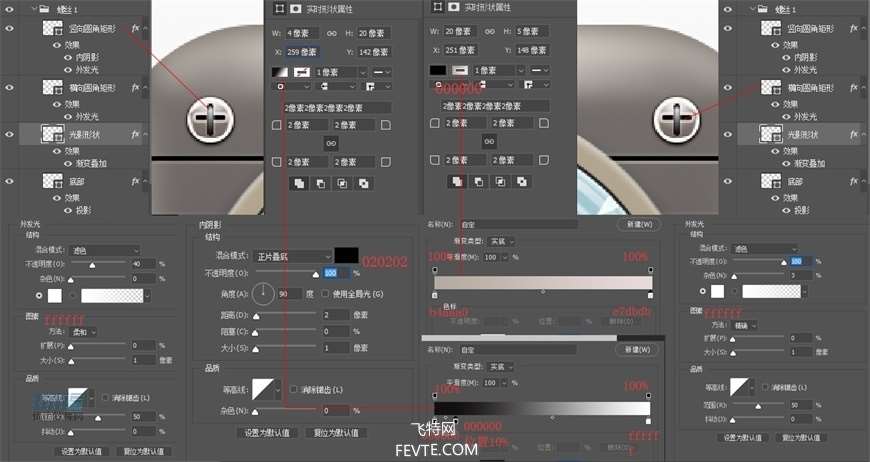Click fx icon on 底部 layer, left layers panel
870x462 pixels.
coord(135,181)
